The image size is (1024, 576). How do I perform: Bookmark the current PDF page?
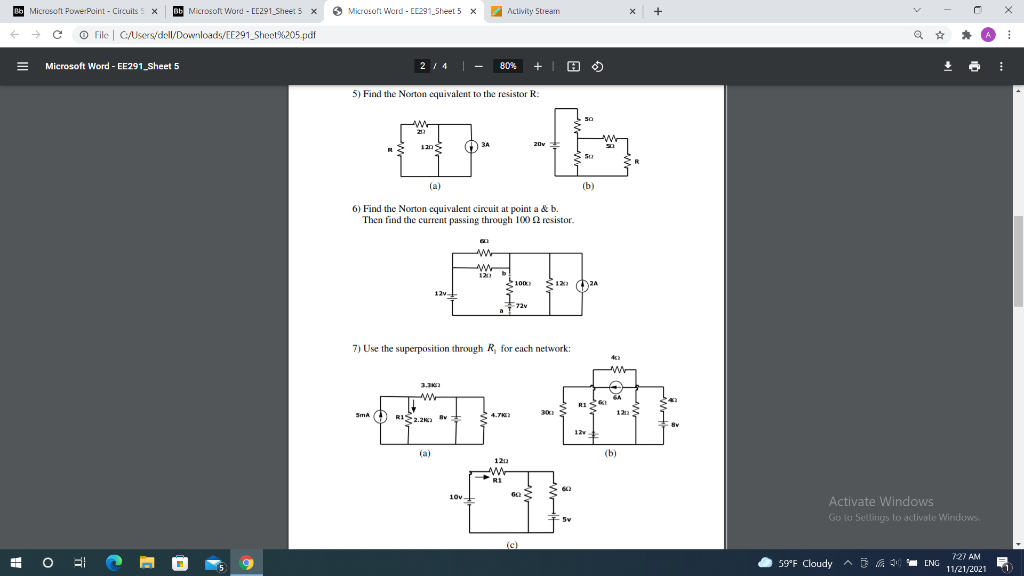[x=940, y=34]
